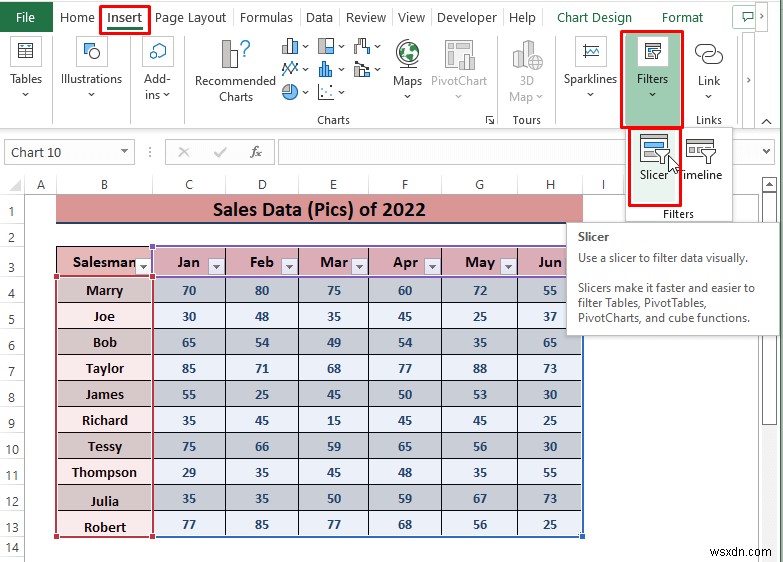Open the Tables group button
The image size is (783, 562).
point(25,68)
